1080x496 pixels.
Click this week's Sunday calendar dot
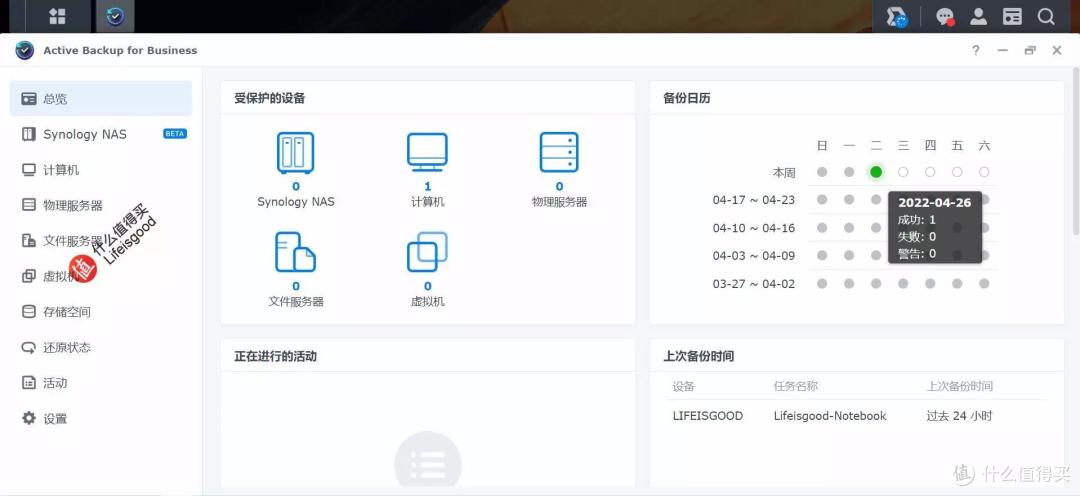coord(822,172)
